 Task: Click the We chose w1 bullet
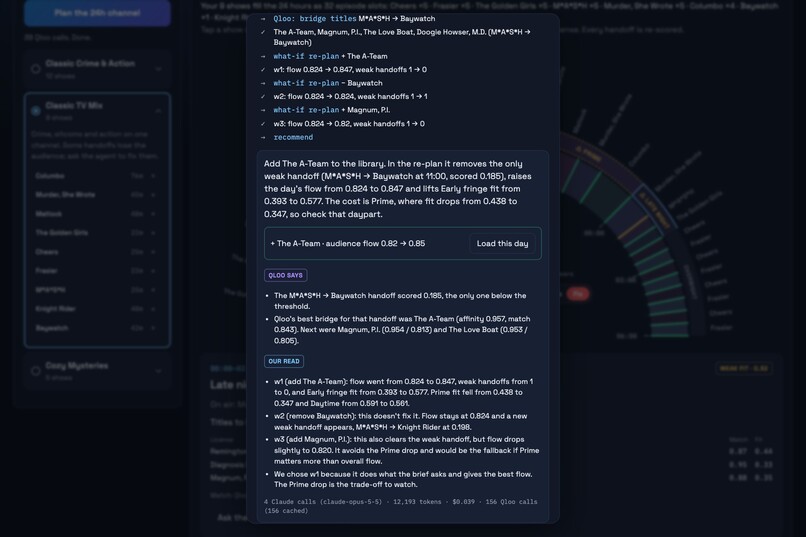pyautogui.click(x=403, y=479)
